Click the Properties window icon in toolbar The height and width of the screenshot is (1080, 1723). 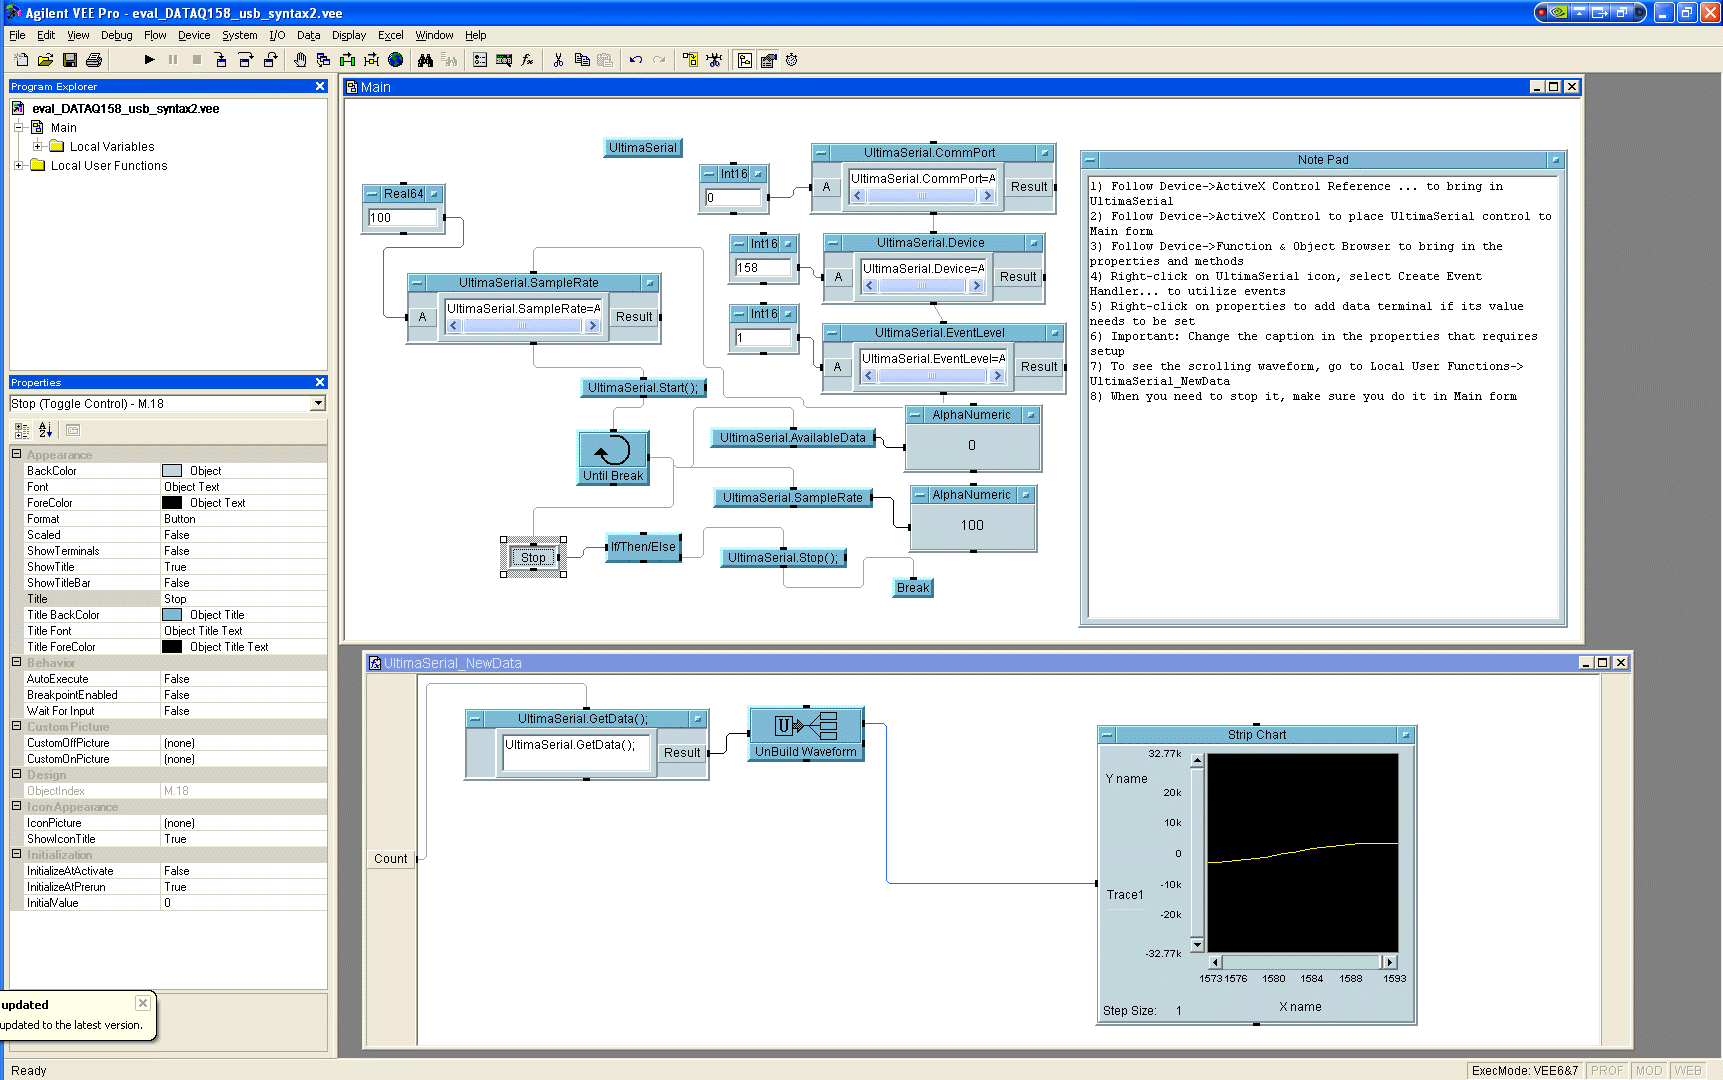[769, 60]
